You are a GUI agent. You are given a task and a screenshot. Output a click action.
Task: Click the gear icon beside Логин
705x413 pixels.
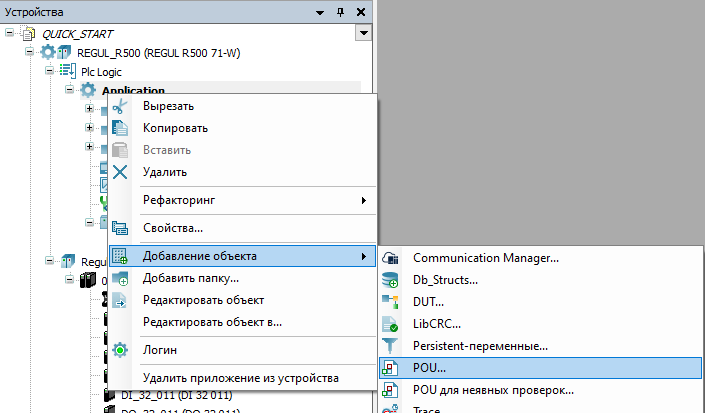tap(120, 350)
